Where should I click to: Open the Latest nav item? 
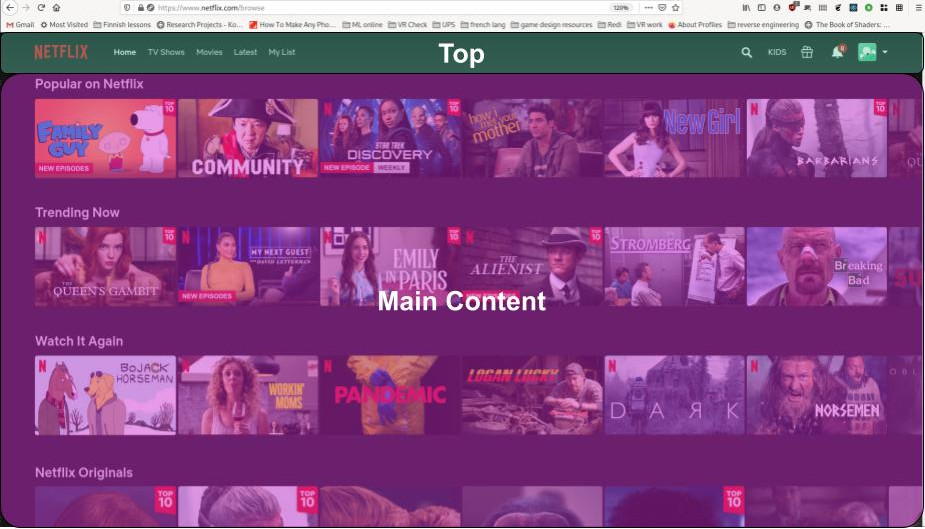coord(245,52)
